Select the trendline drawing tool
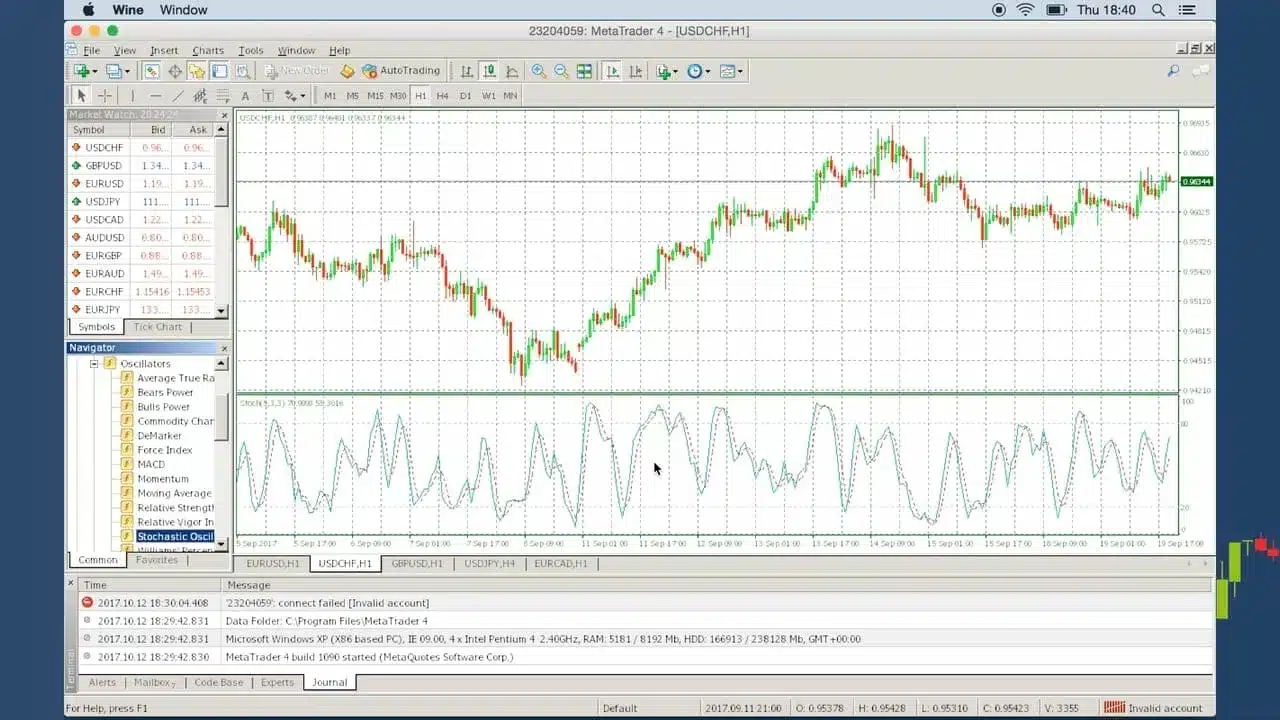Screen dimensions: 1280x720 coord(178,96)
